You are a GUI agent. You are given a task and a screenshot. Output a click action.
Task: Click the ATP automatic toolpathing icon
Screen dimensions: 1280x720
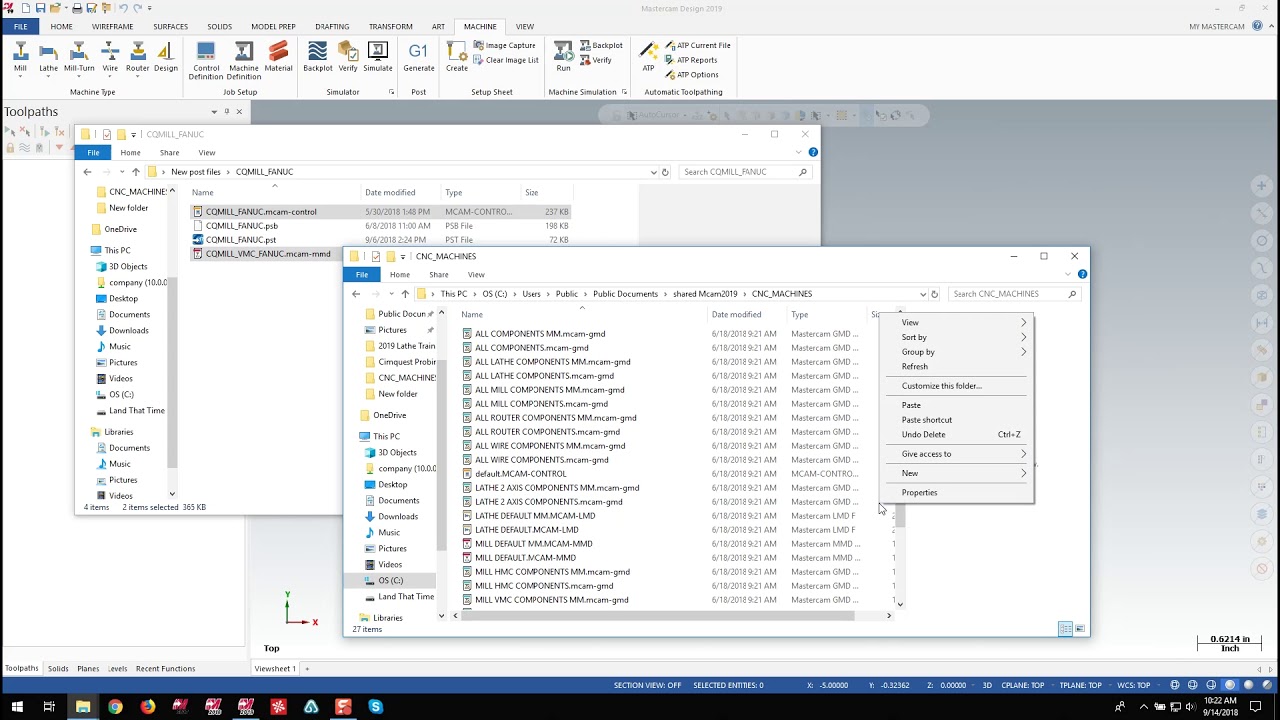tap(648, 57)
